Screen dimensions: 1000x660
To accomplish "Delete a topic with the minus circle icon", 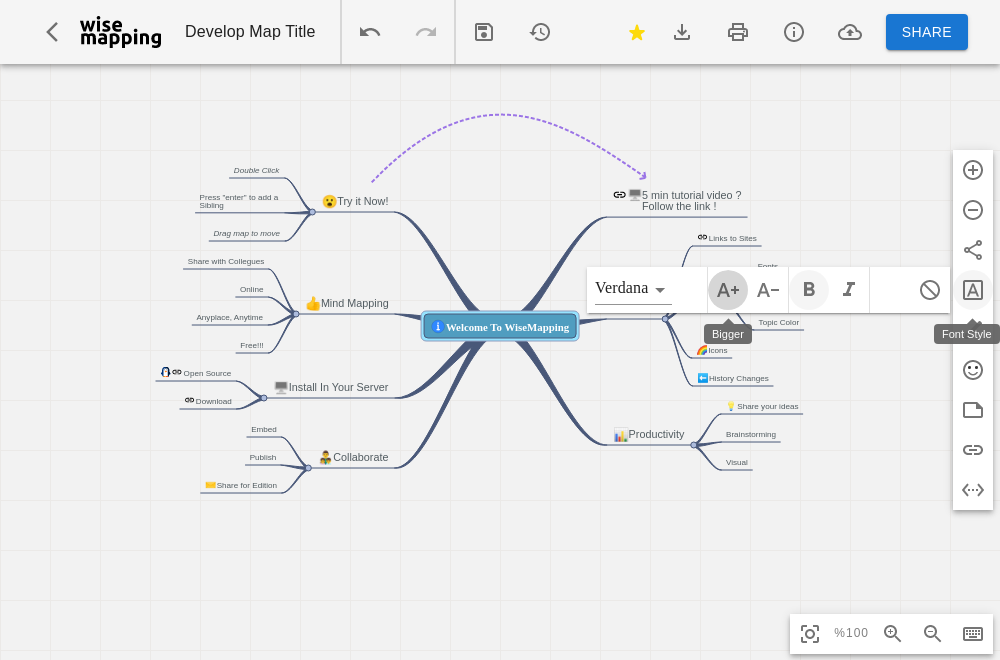I will pyautogui.click(x=973, y=210).
